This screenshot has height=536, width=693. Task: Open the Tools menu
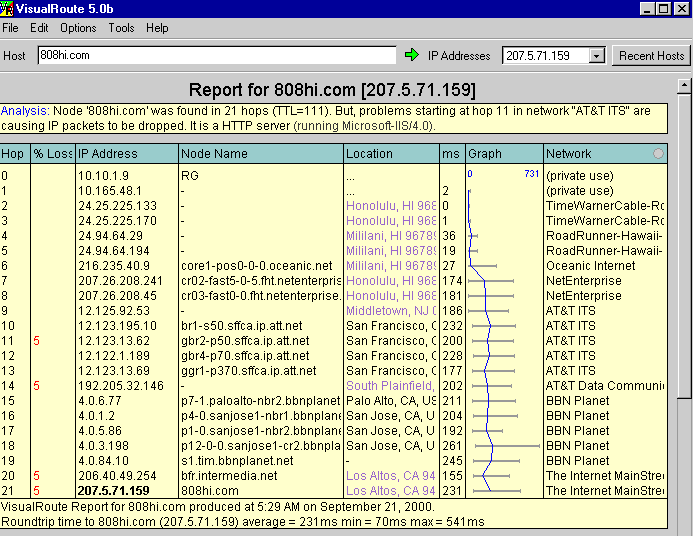point(121,28)
